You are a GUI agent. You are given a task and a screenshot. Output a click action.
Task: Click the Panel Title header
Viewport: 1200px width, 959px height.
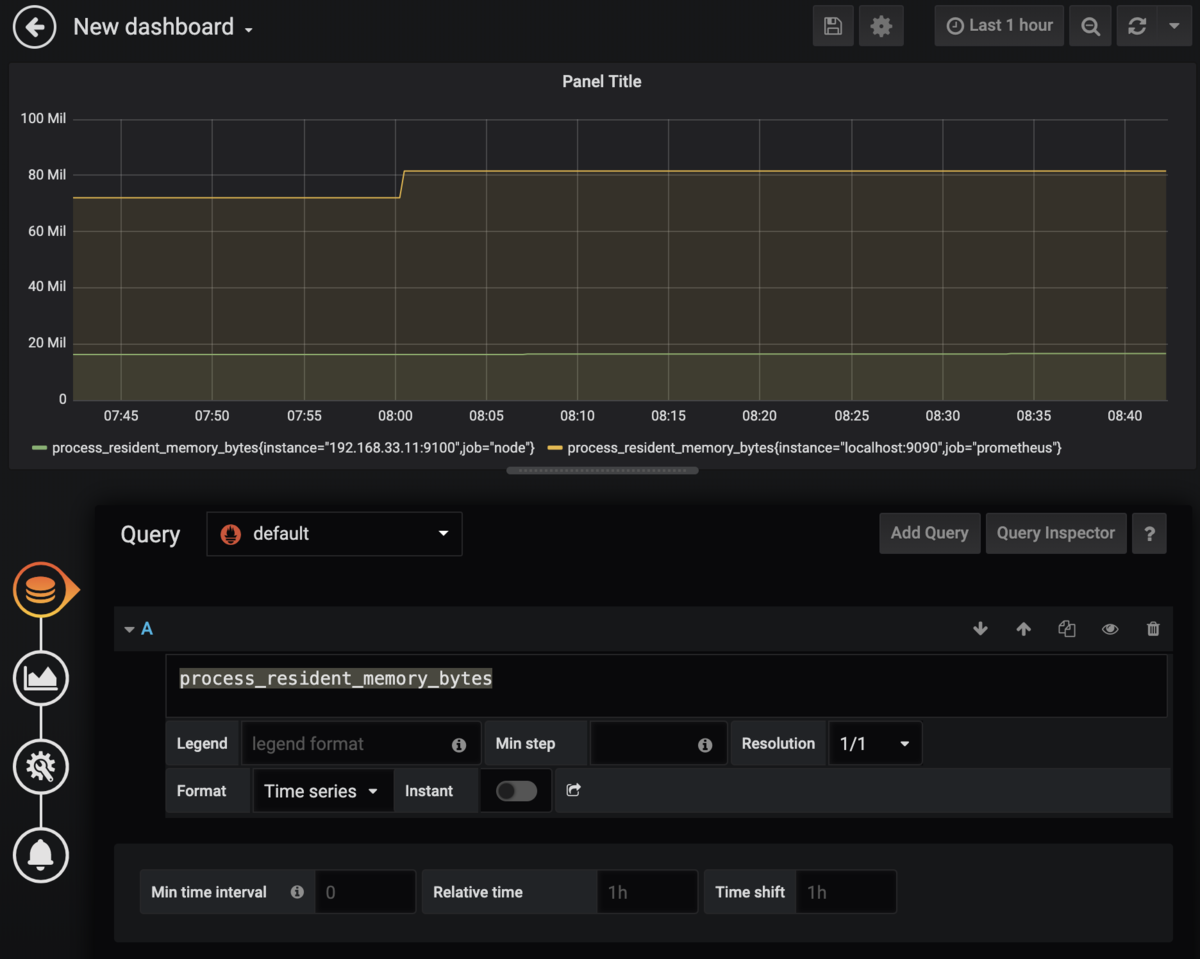602,82
